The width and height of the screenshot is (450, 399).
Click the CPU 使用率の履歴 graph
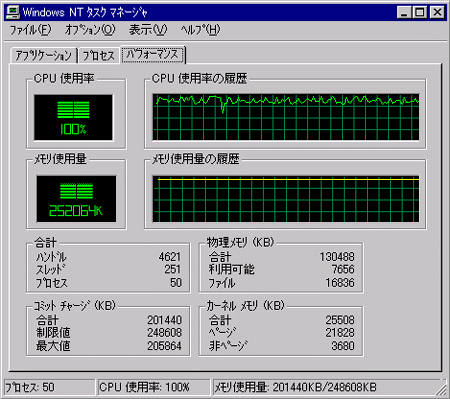(286, 117)
